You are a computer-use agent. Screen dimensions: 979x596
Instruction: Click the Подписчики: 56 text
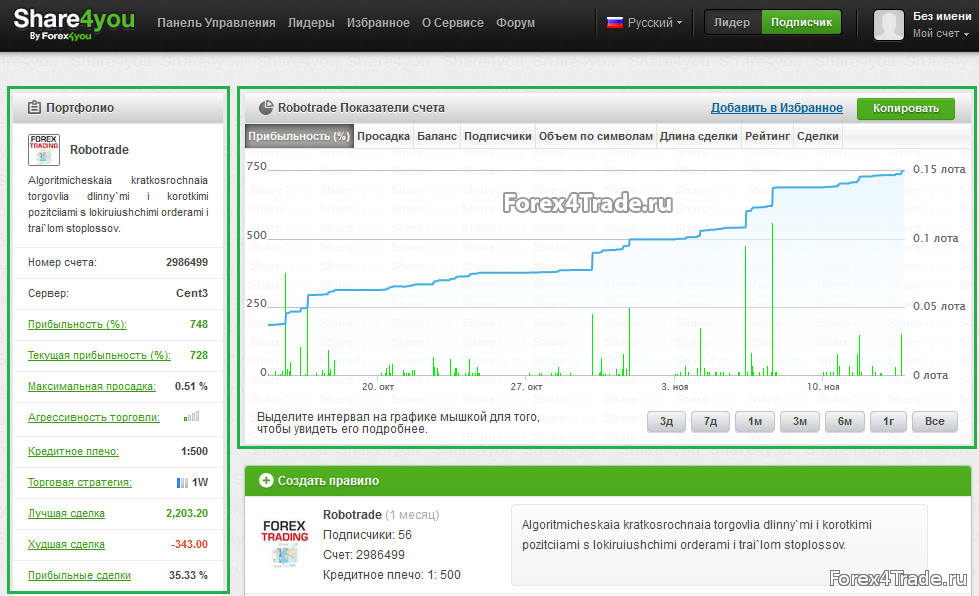click(367, 535)
